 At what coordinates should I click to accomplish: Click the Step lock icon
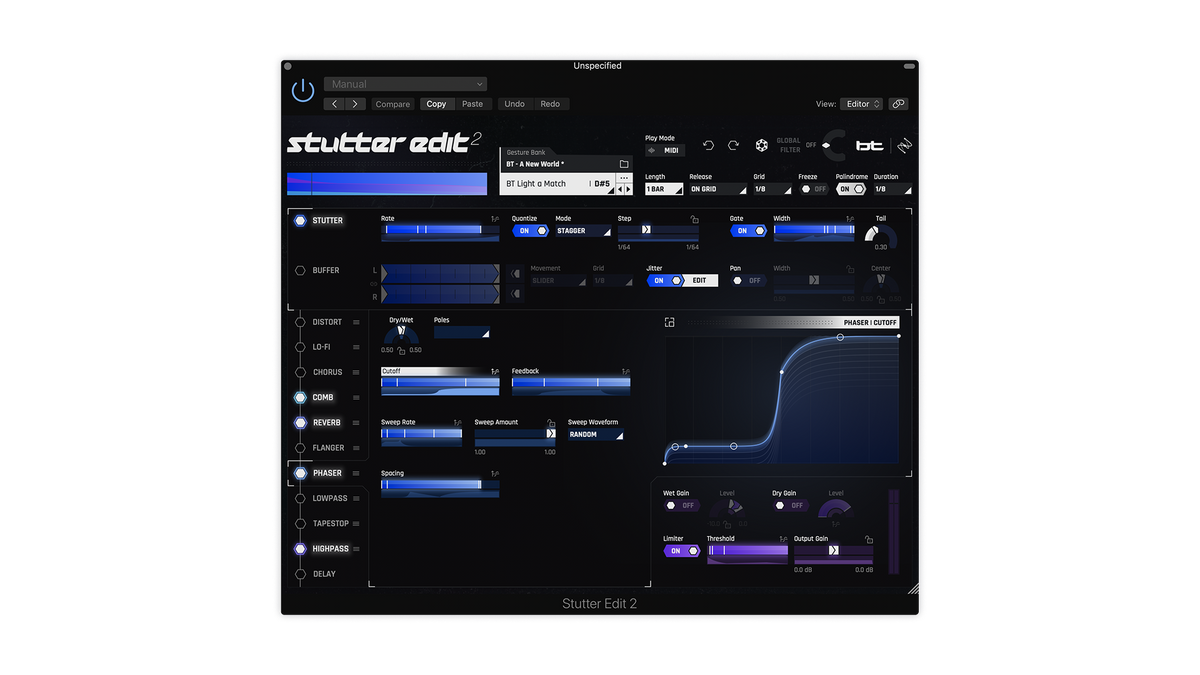(694, 219)
